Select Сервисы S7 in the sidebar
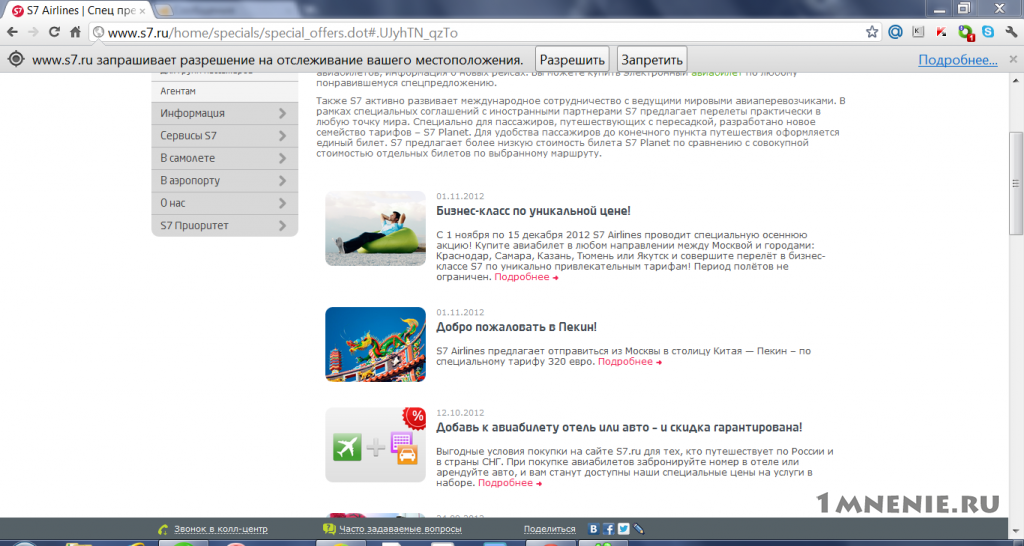The image size is (1024, 546). click(189, 136)
